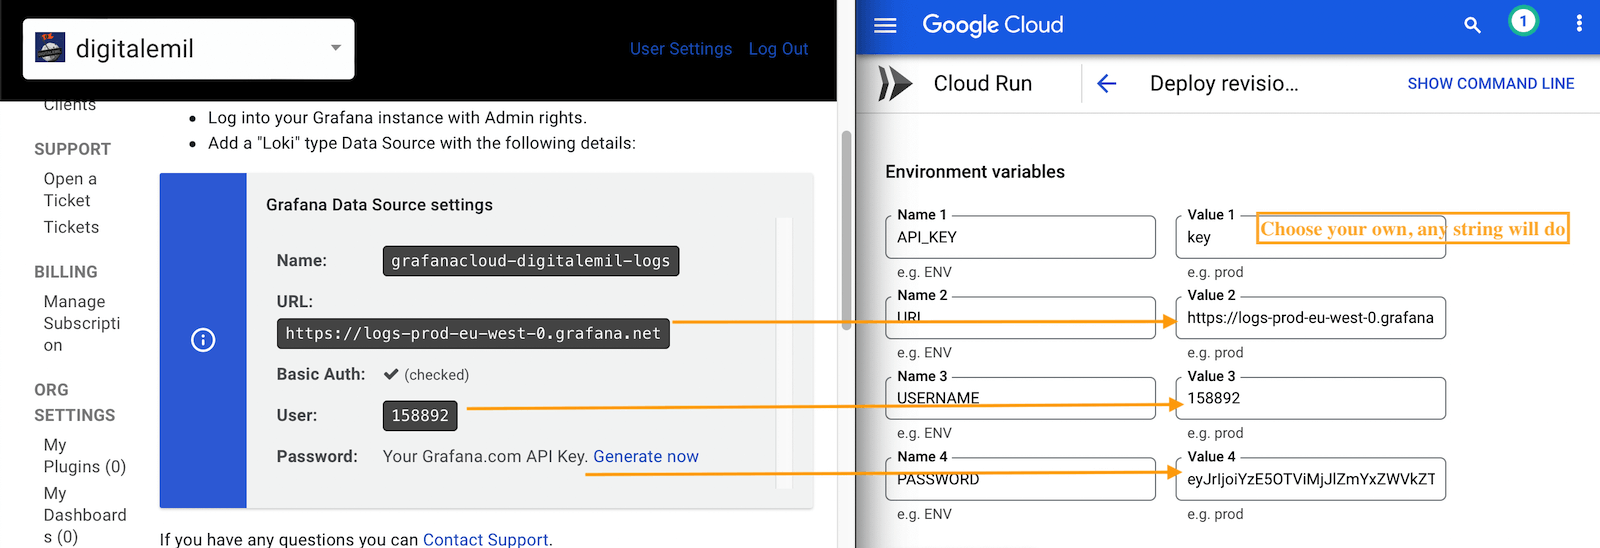Toggle the Basic Auth checked mark

391,374
